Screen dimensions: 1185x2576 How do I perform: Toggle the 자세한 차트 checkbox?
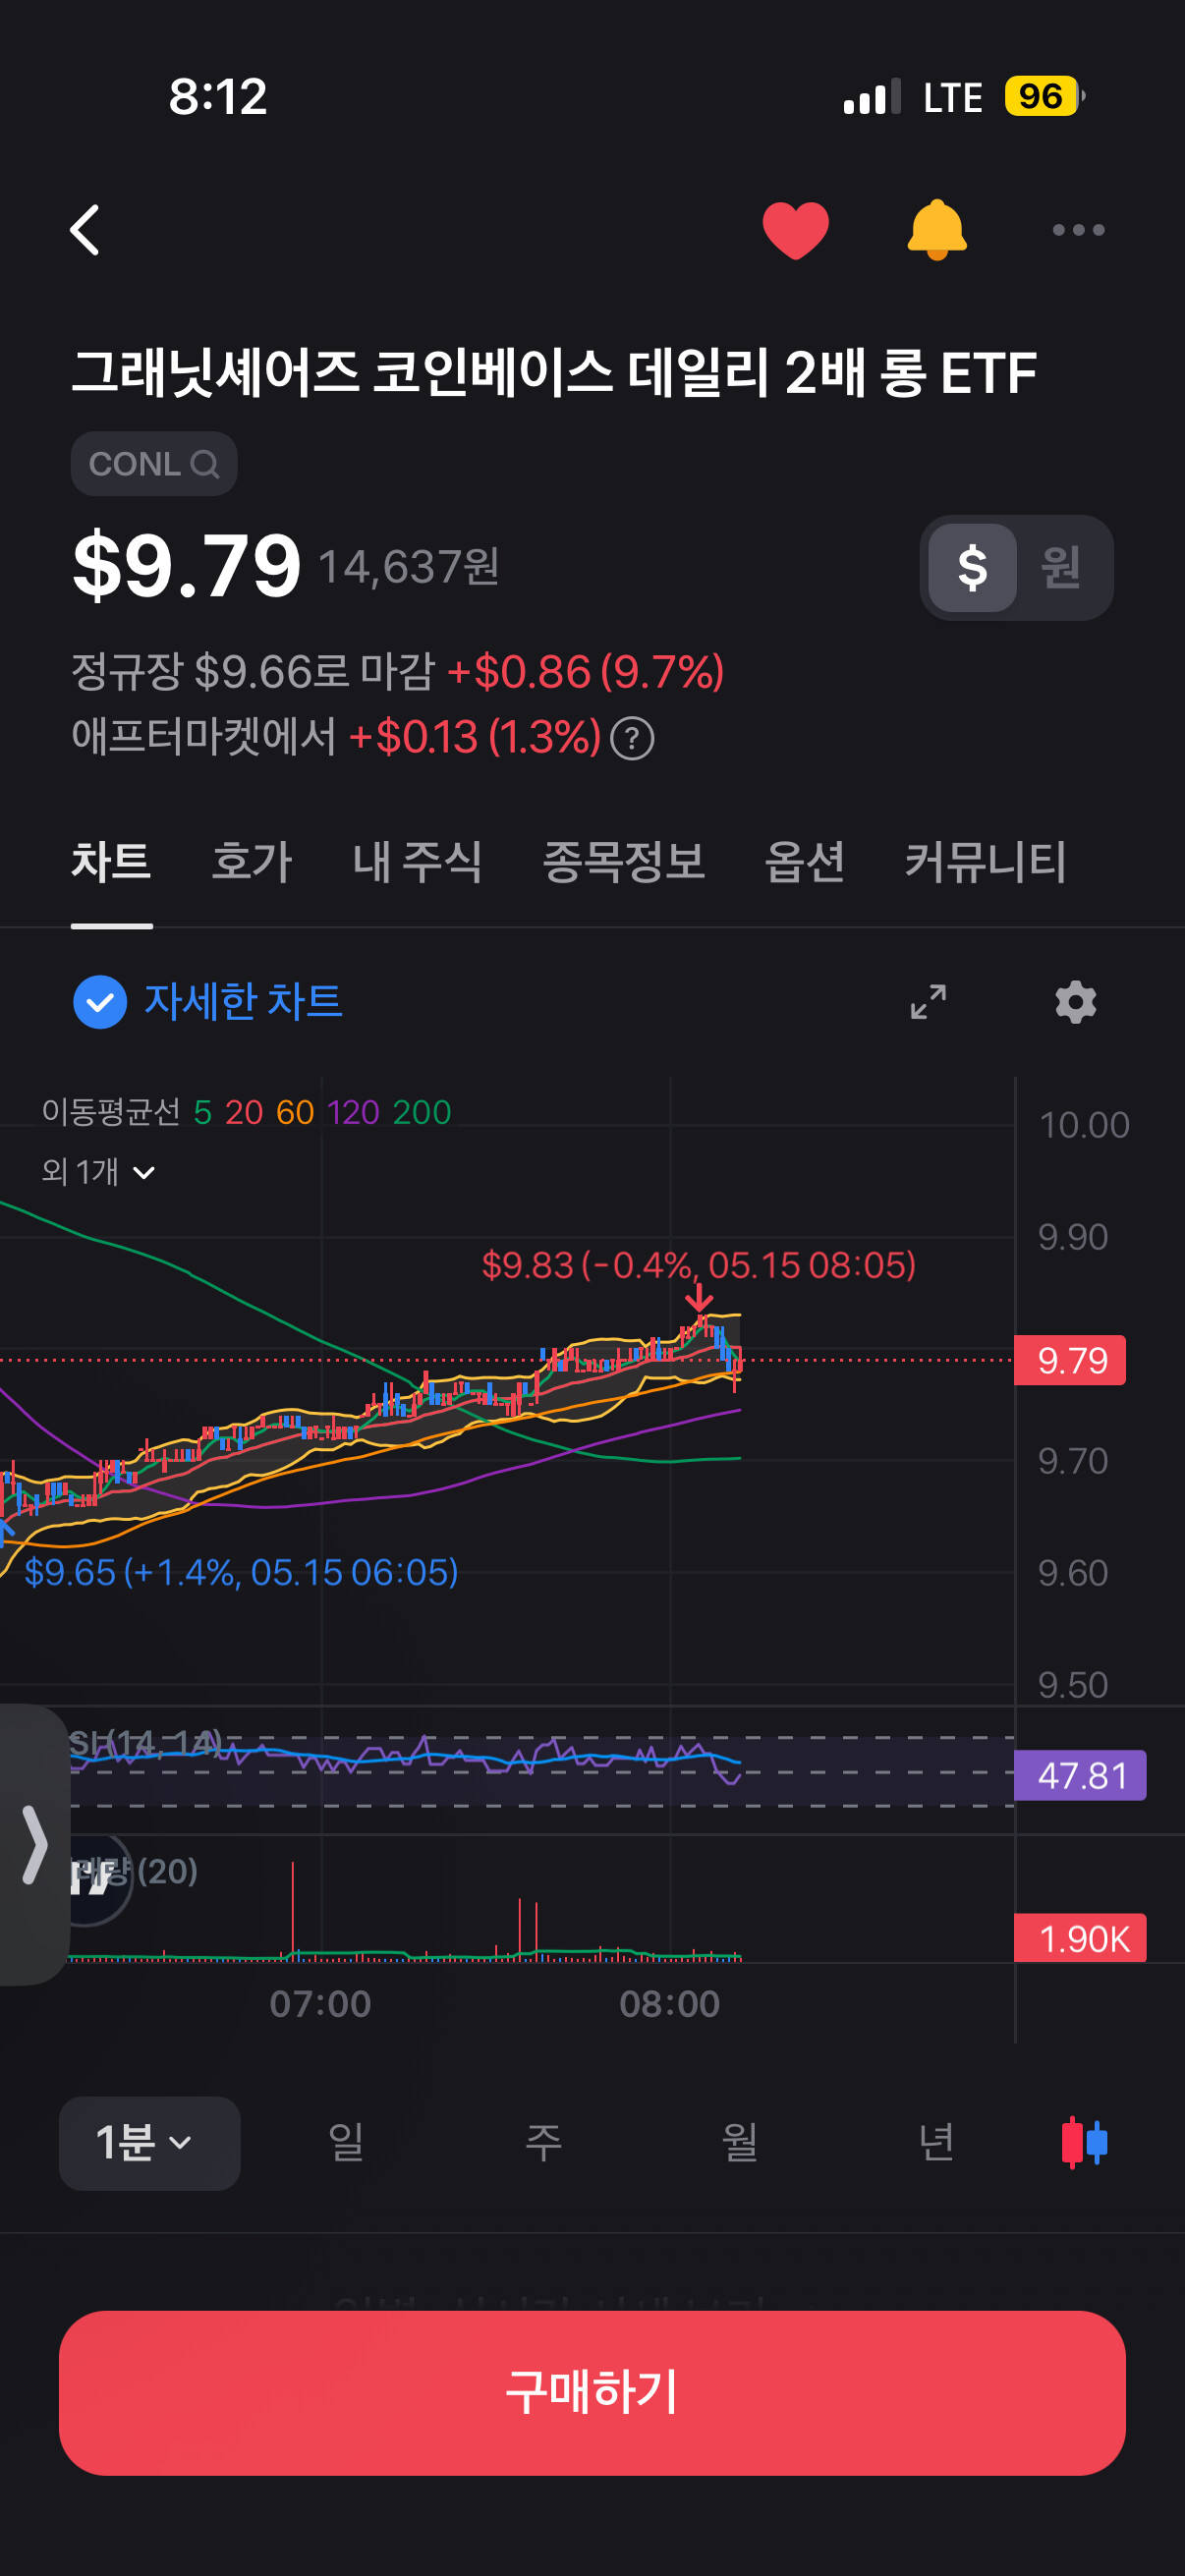point(100,1002)
